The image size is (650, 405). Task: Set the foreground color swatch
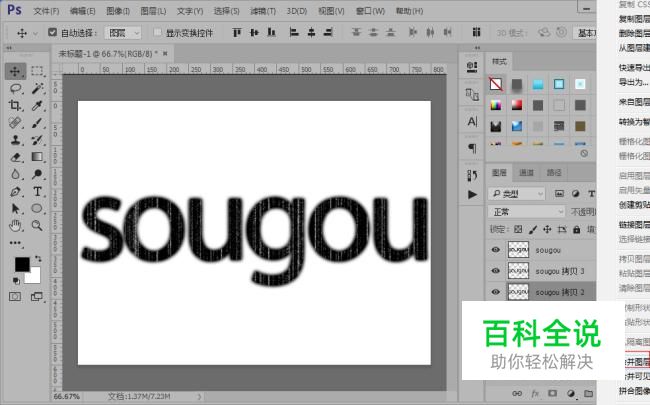tap(22, 264)
